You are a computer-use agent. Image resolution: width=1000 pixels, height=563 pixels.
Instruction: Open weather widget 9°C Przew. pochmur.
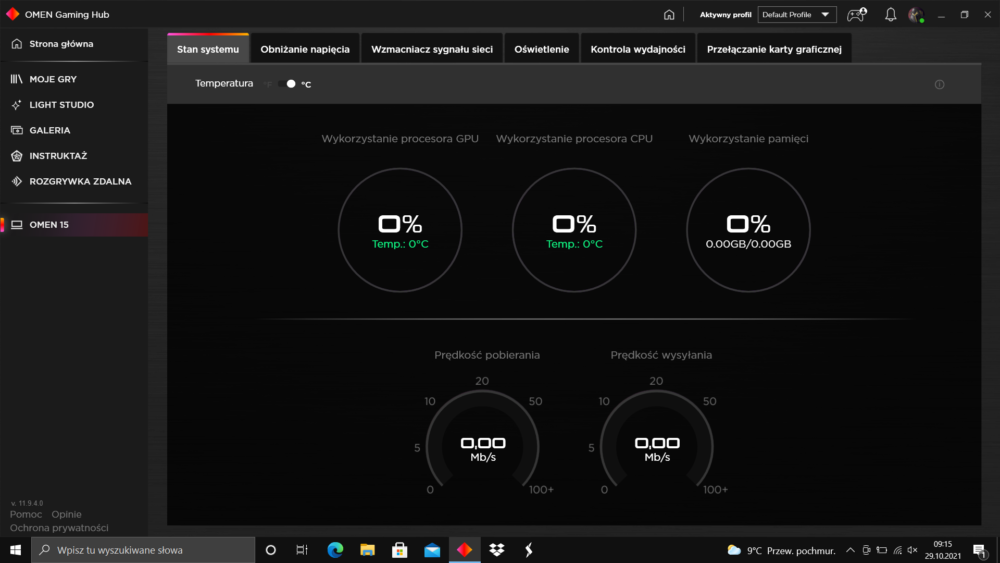pos(781,550)
